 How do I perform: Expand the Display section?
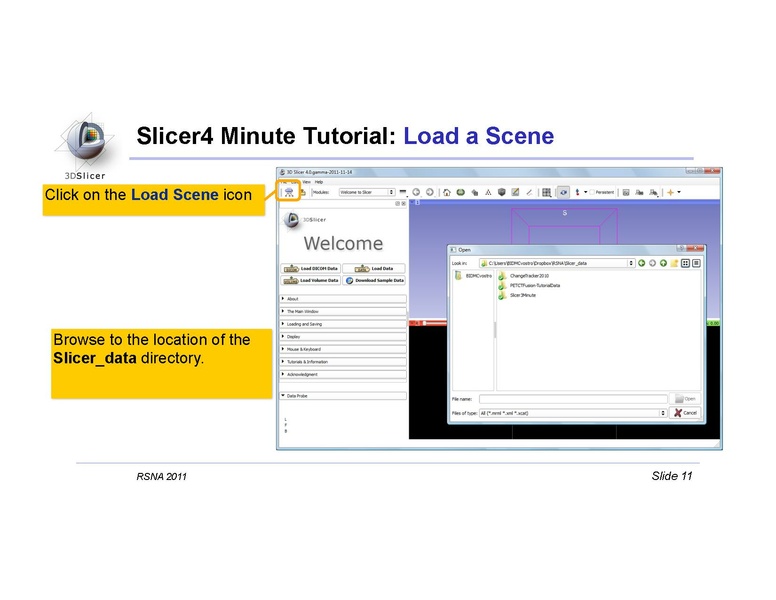(x=343, y=337)
